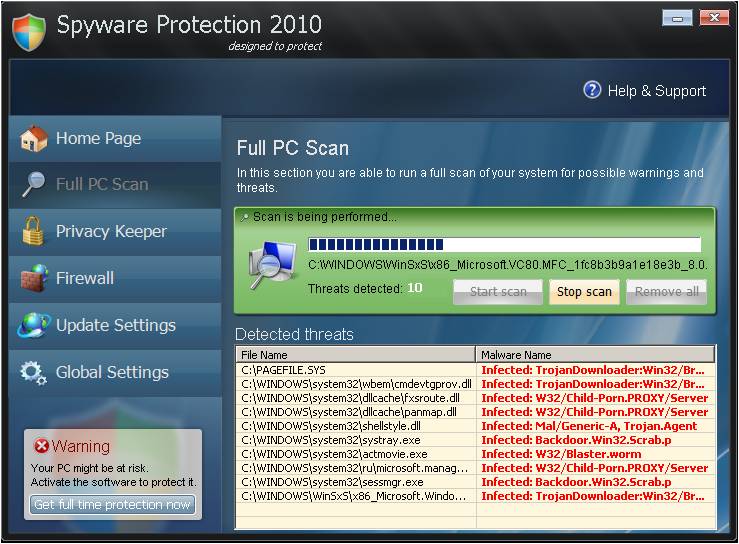Image resolution: width=739 pixels, height=544 pixels.
Task: Open Update Settings section
Action: (x=115, y=325)
